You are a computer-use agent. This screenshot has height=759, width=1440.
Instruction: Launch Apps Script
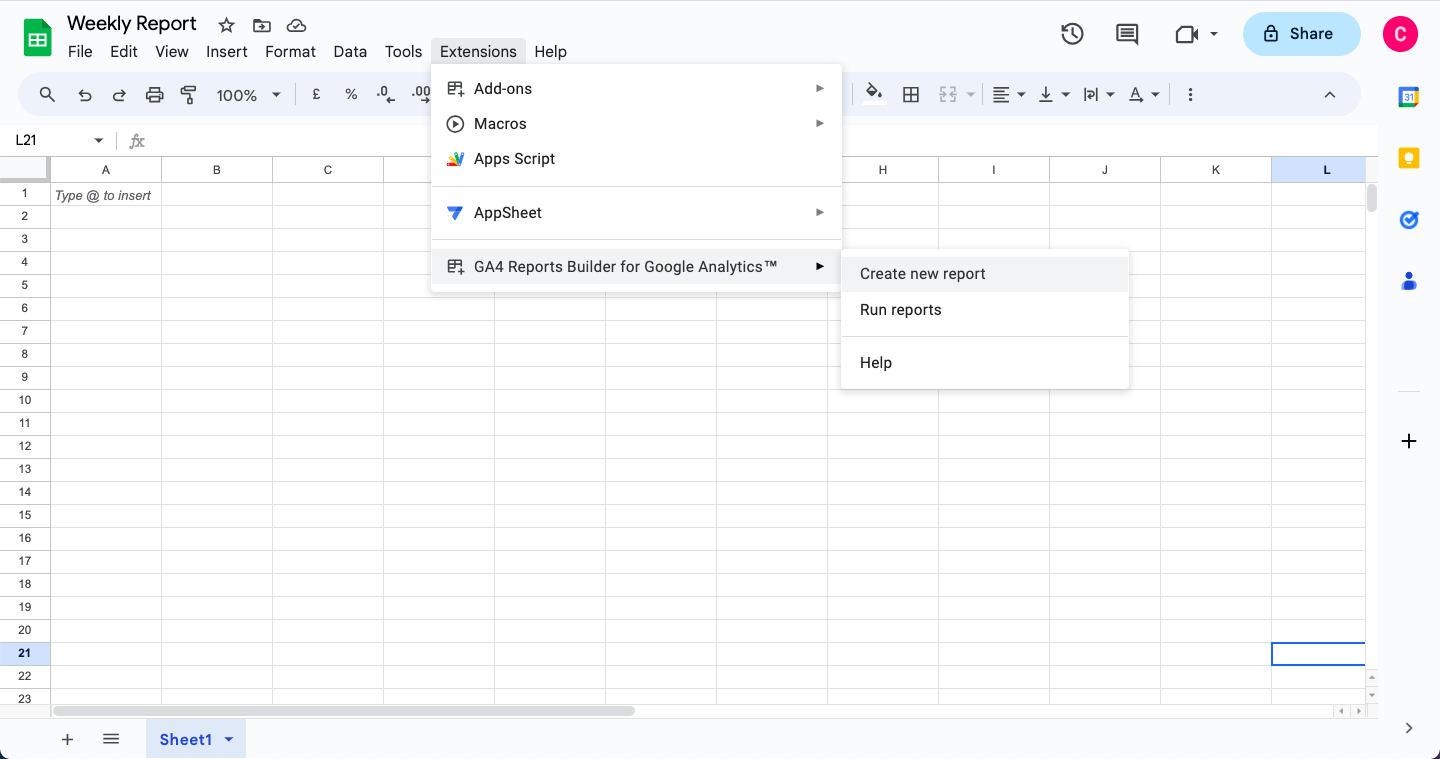pyautogui.click(x=636, y=159)
